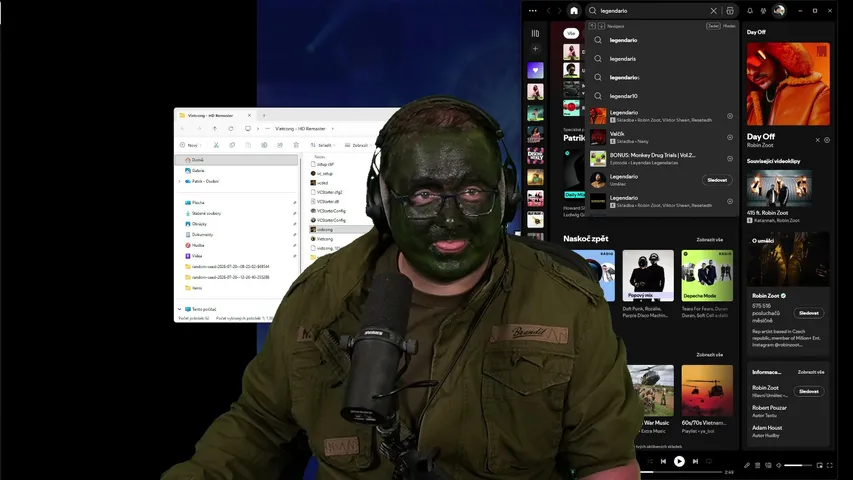This screenshot has width=853, height=480.
Task: Follow the Legendario artist with Sledovat button
Action: click(x=717, y=180)
